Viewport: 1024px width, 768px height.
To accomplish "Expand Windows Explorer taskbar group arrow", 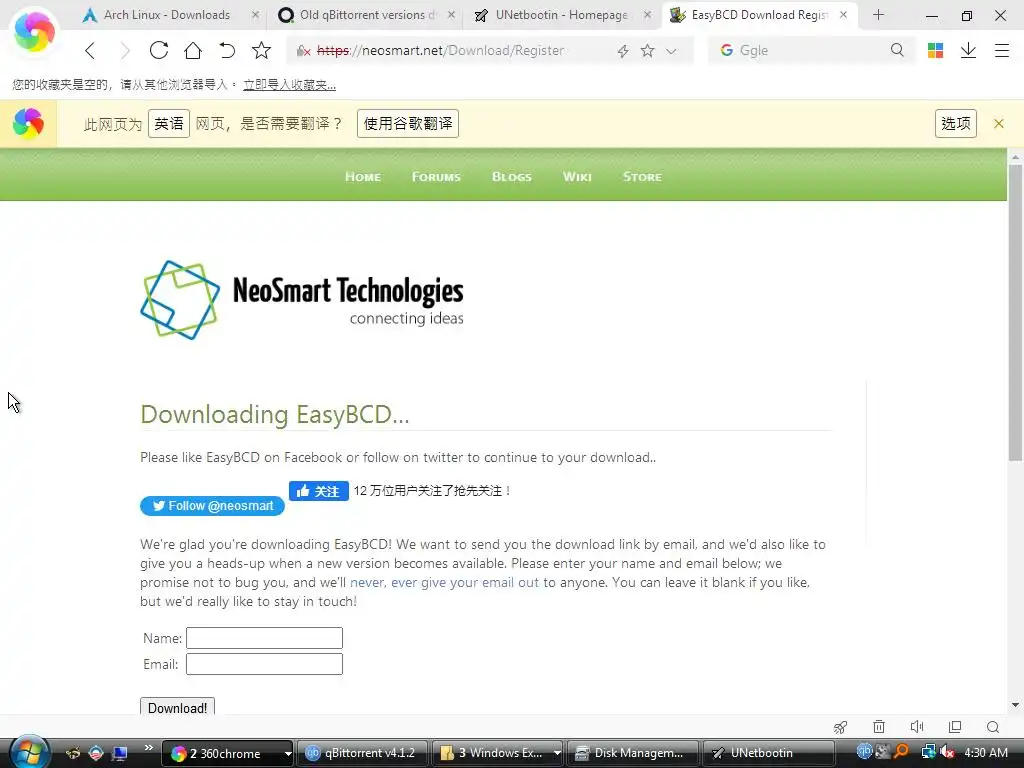I will (557, 753).
